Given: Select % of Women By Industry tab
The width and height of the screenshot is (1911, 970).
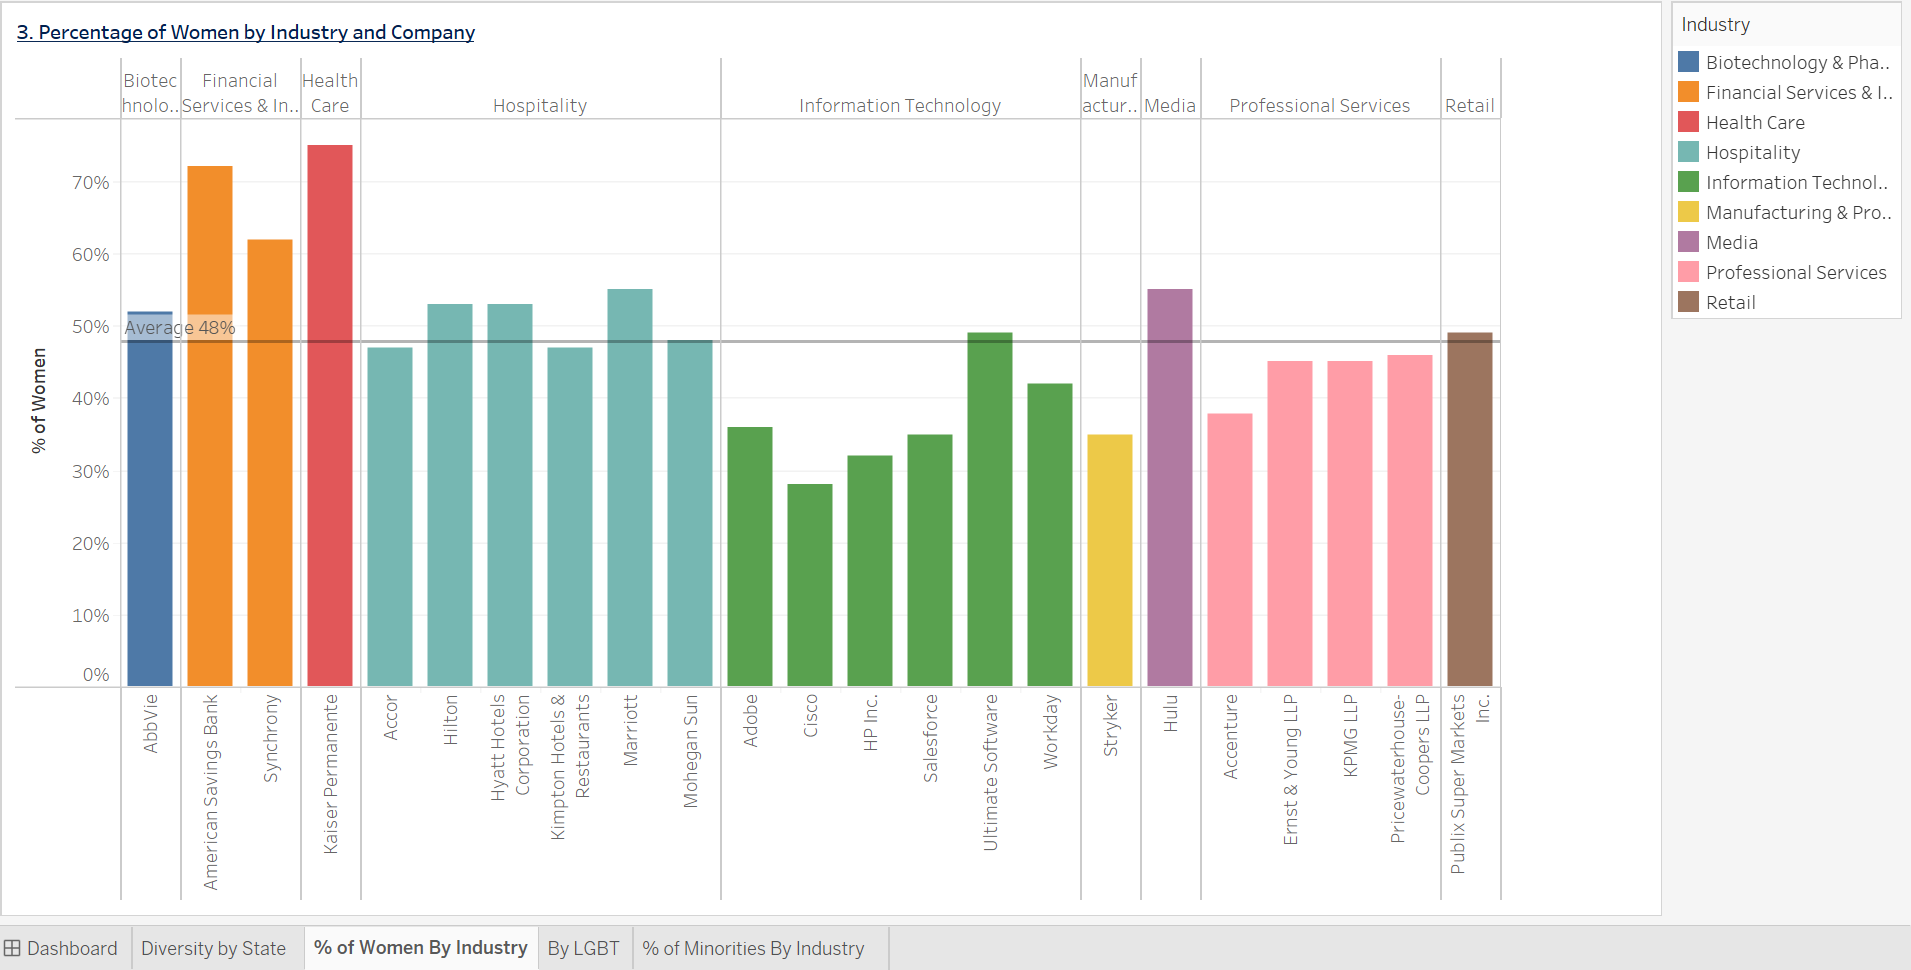Looking at the screenshot, I should (421, 947).
